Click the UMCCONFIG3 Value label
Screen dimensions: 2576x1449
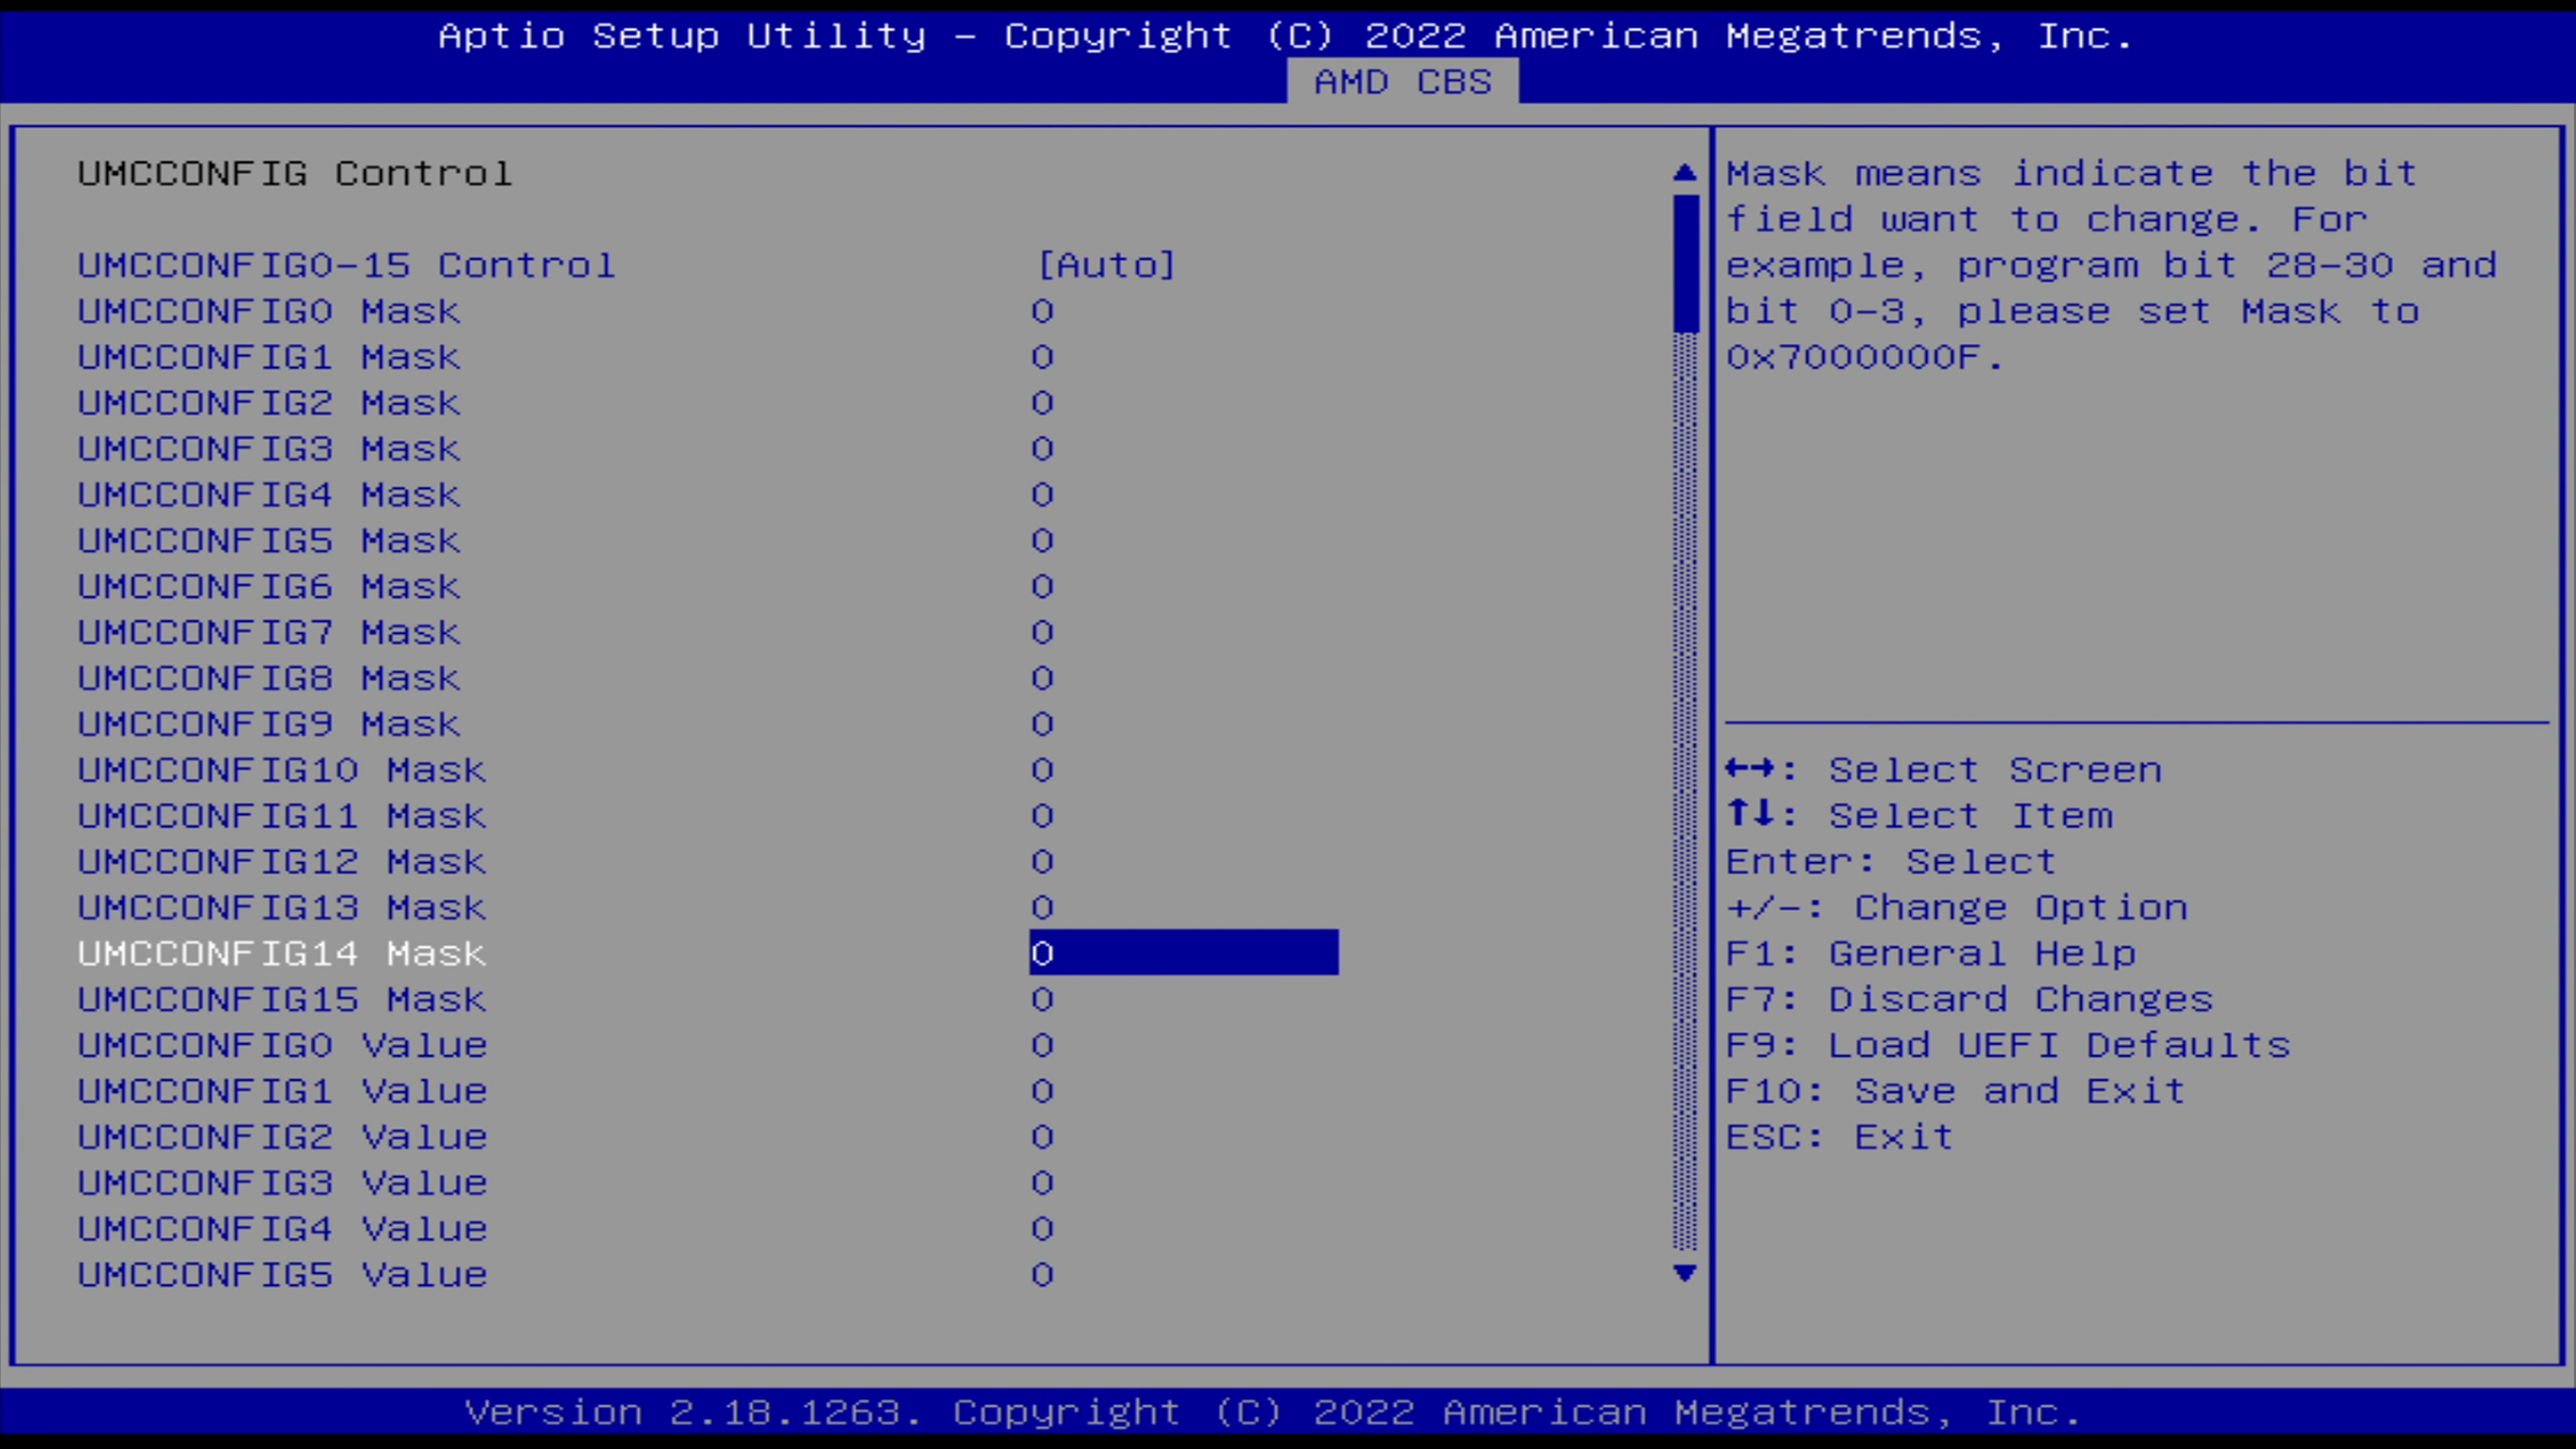tap(282, 1183)
